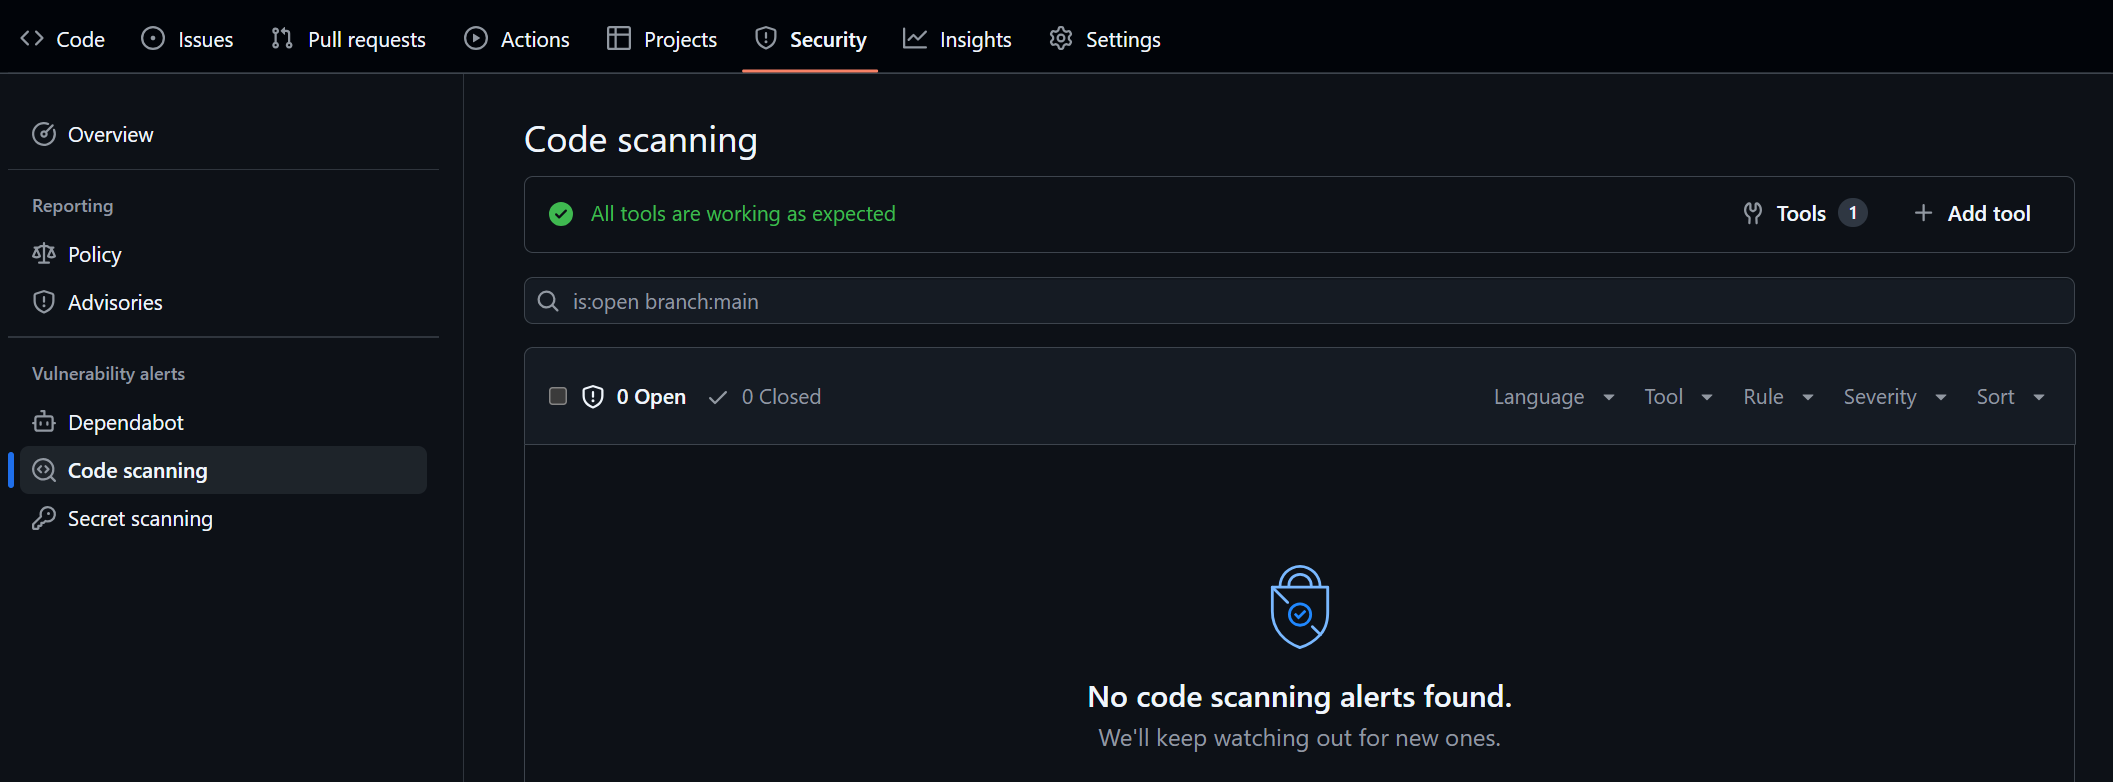Click the shield icon beside 0 Open
Image resolution: width=2113 pixels, height=782 pixels.
coord(593,397)
